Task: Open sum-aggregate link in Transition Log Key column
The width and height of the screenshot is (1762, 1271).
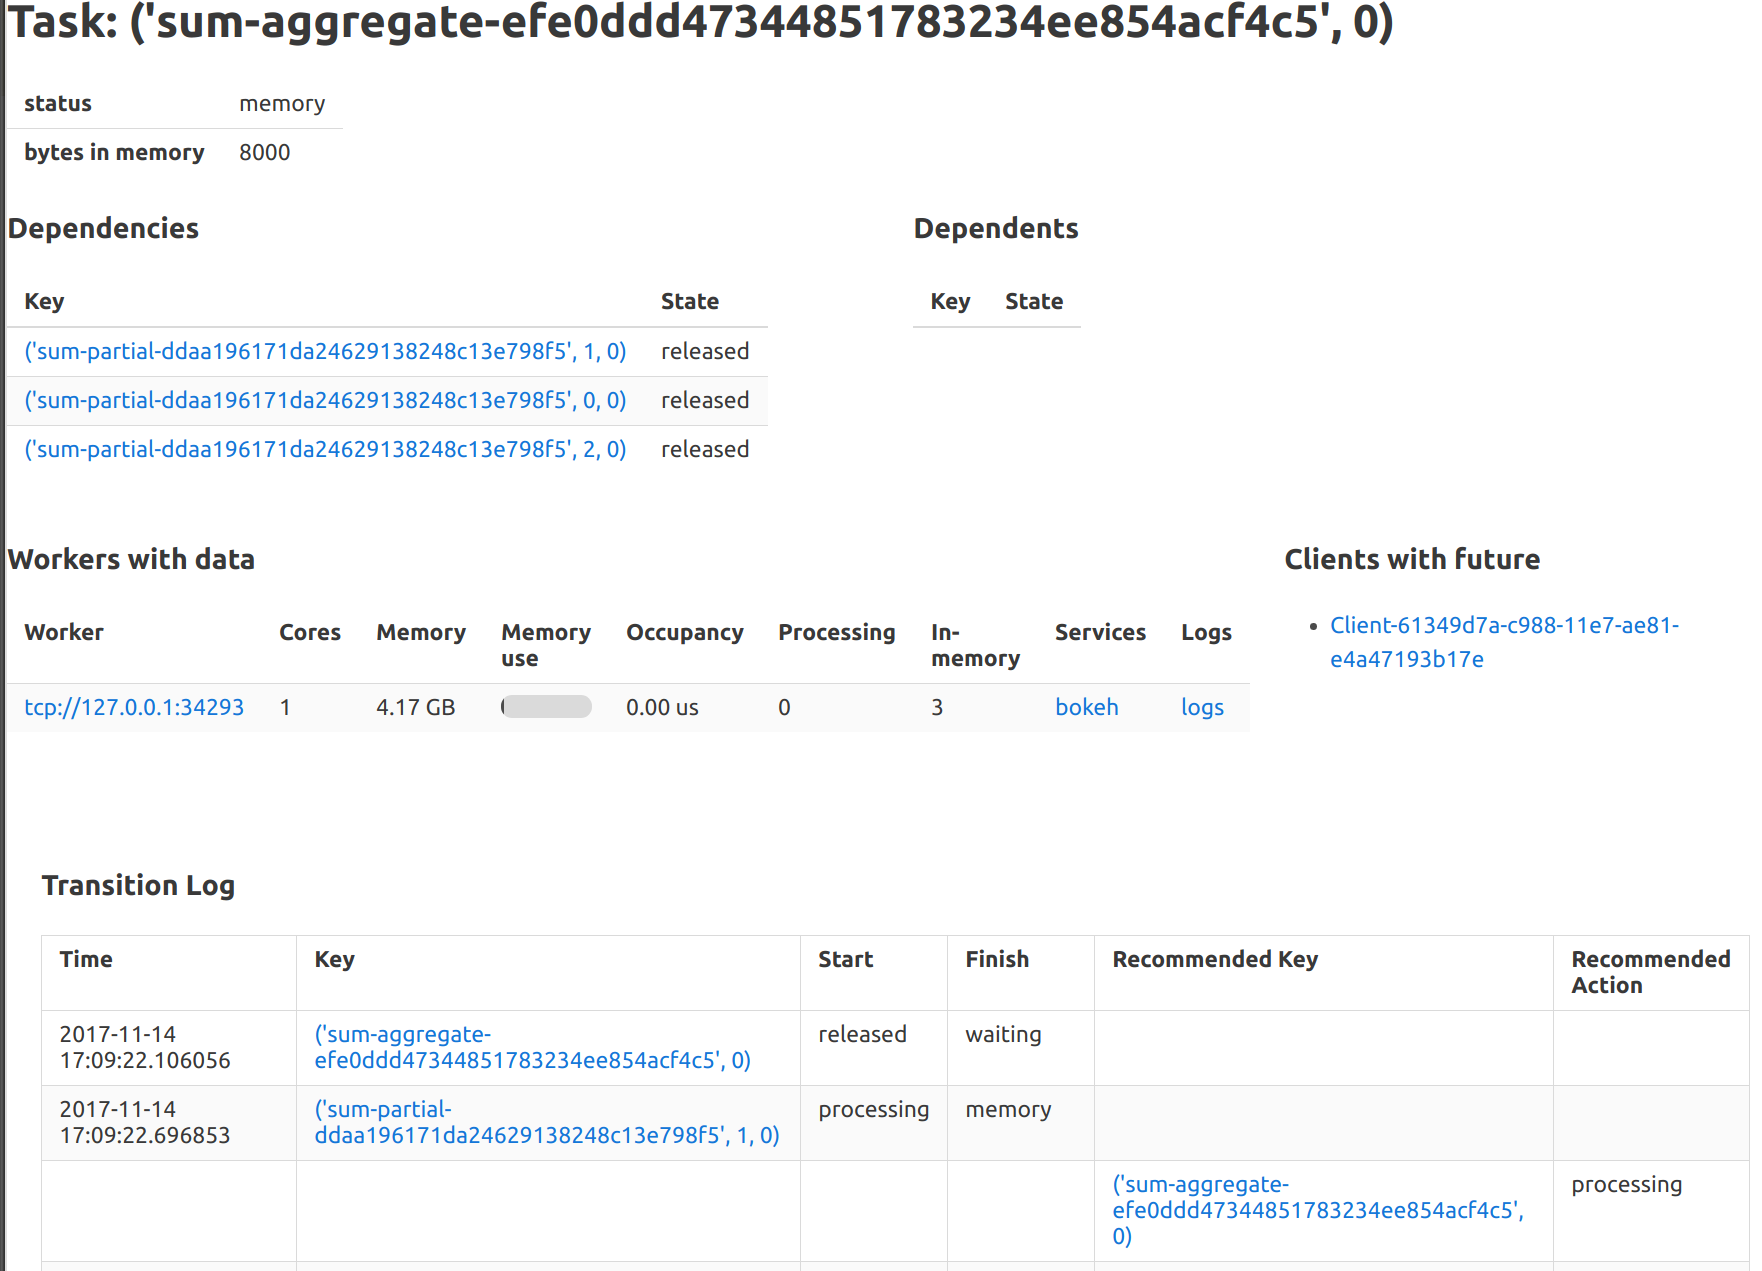Action: pyautogui.click(x=532, y=1047)
